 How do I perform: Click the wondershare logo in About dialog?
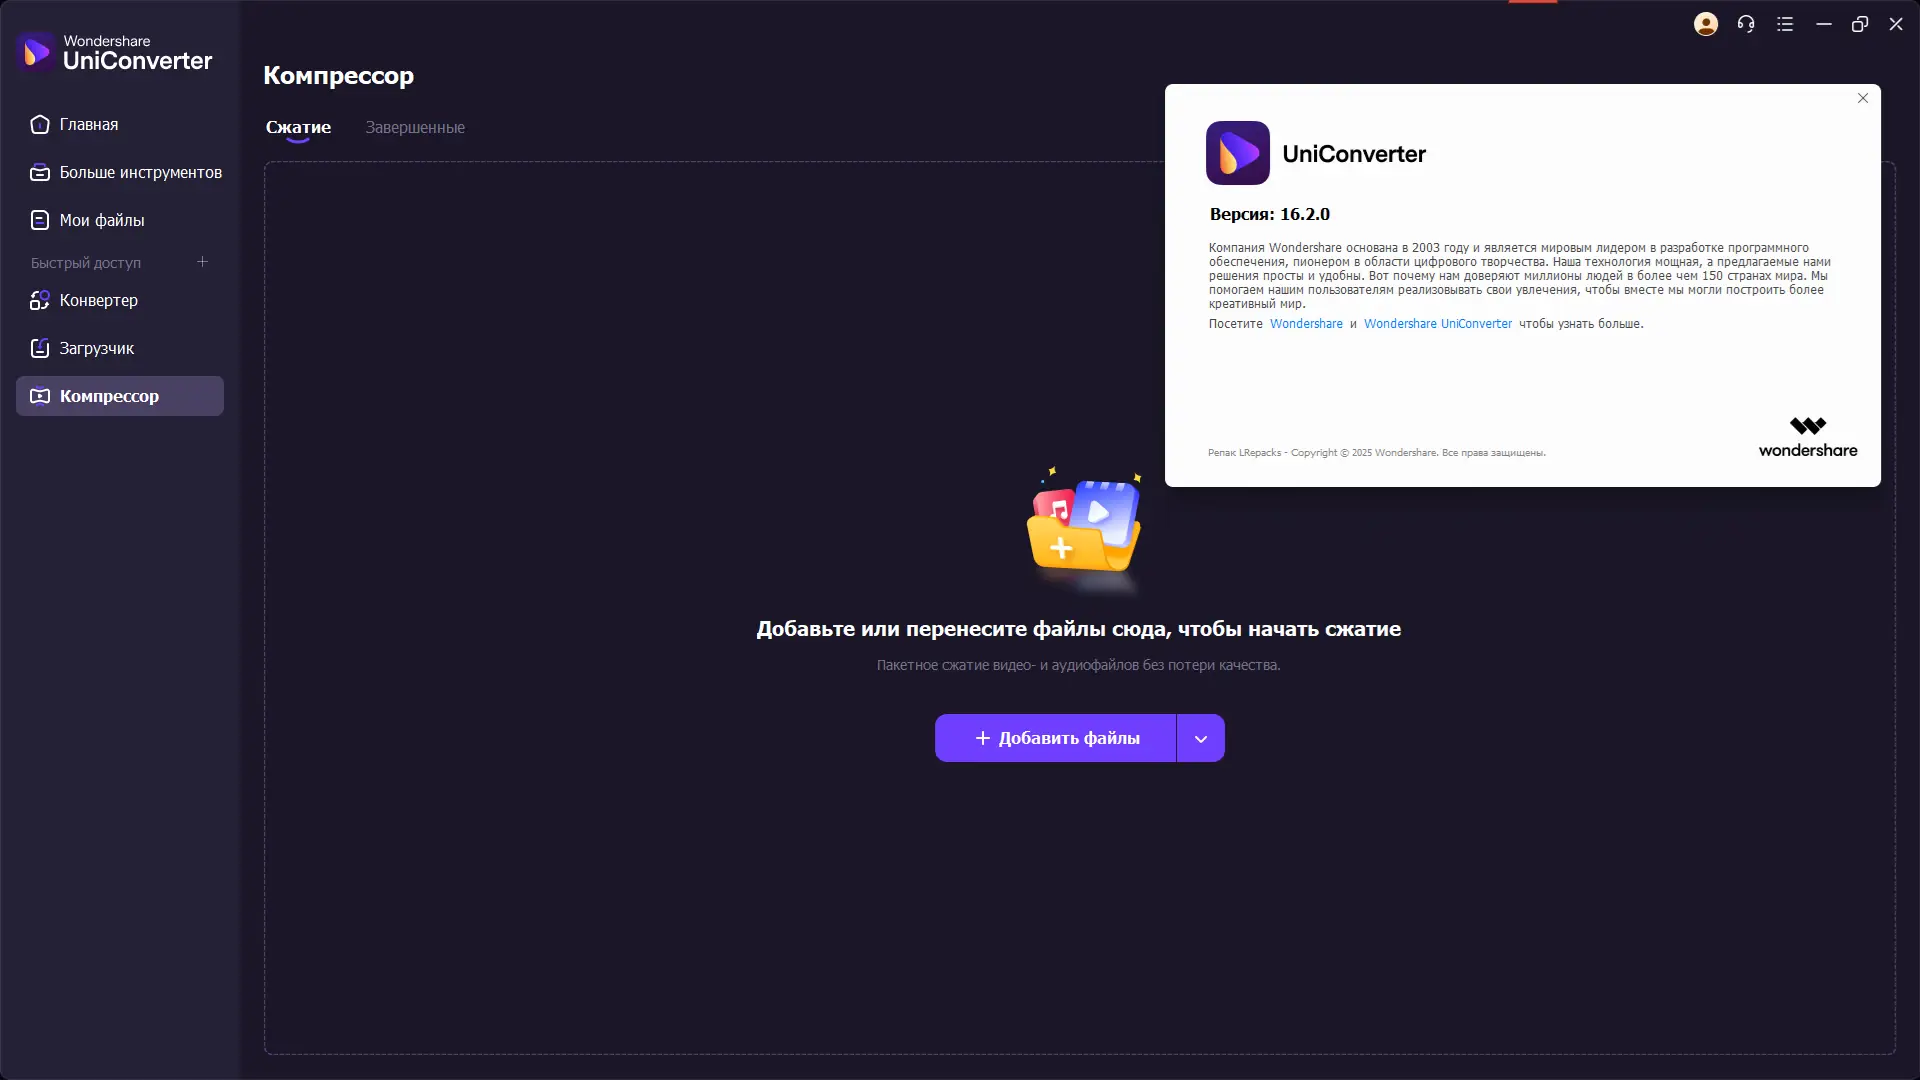1808,438
